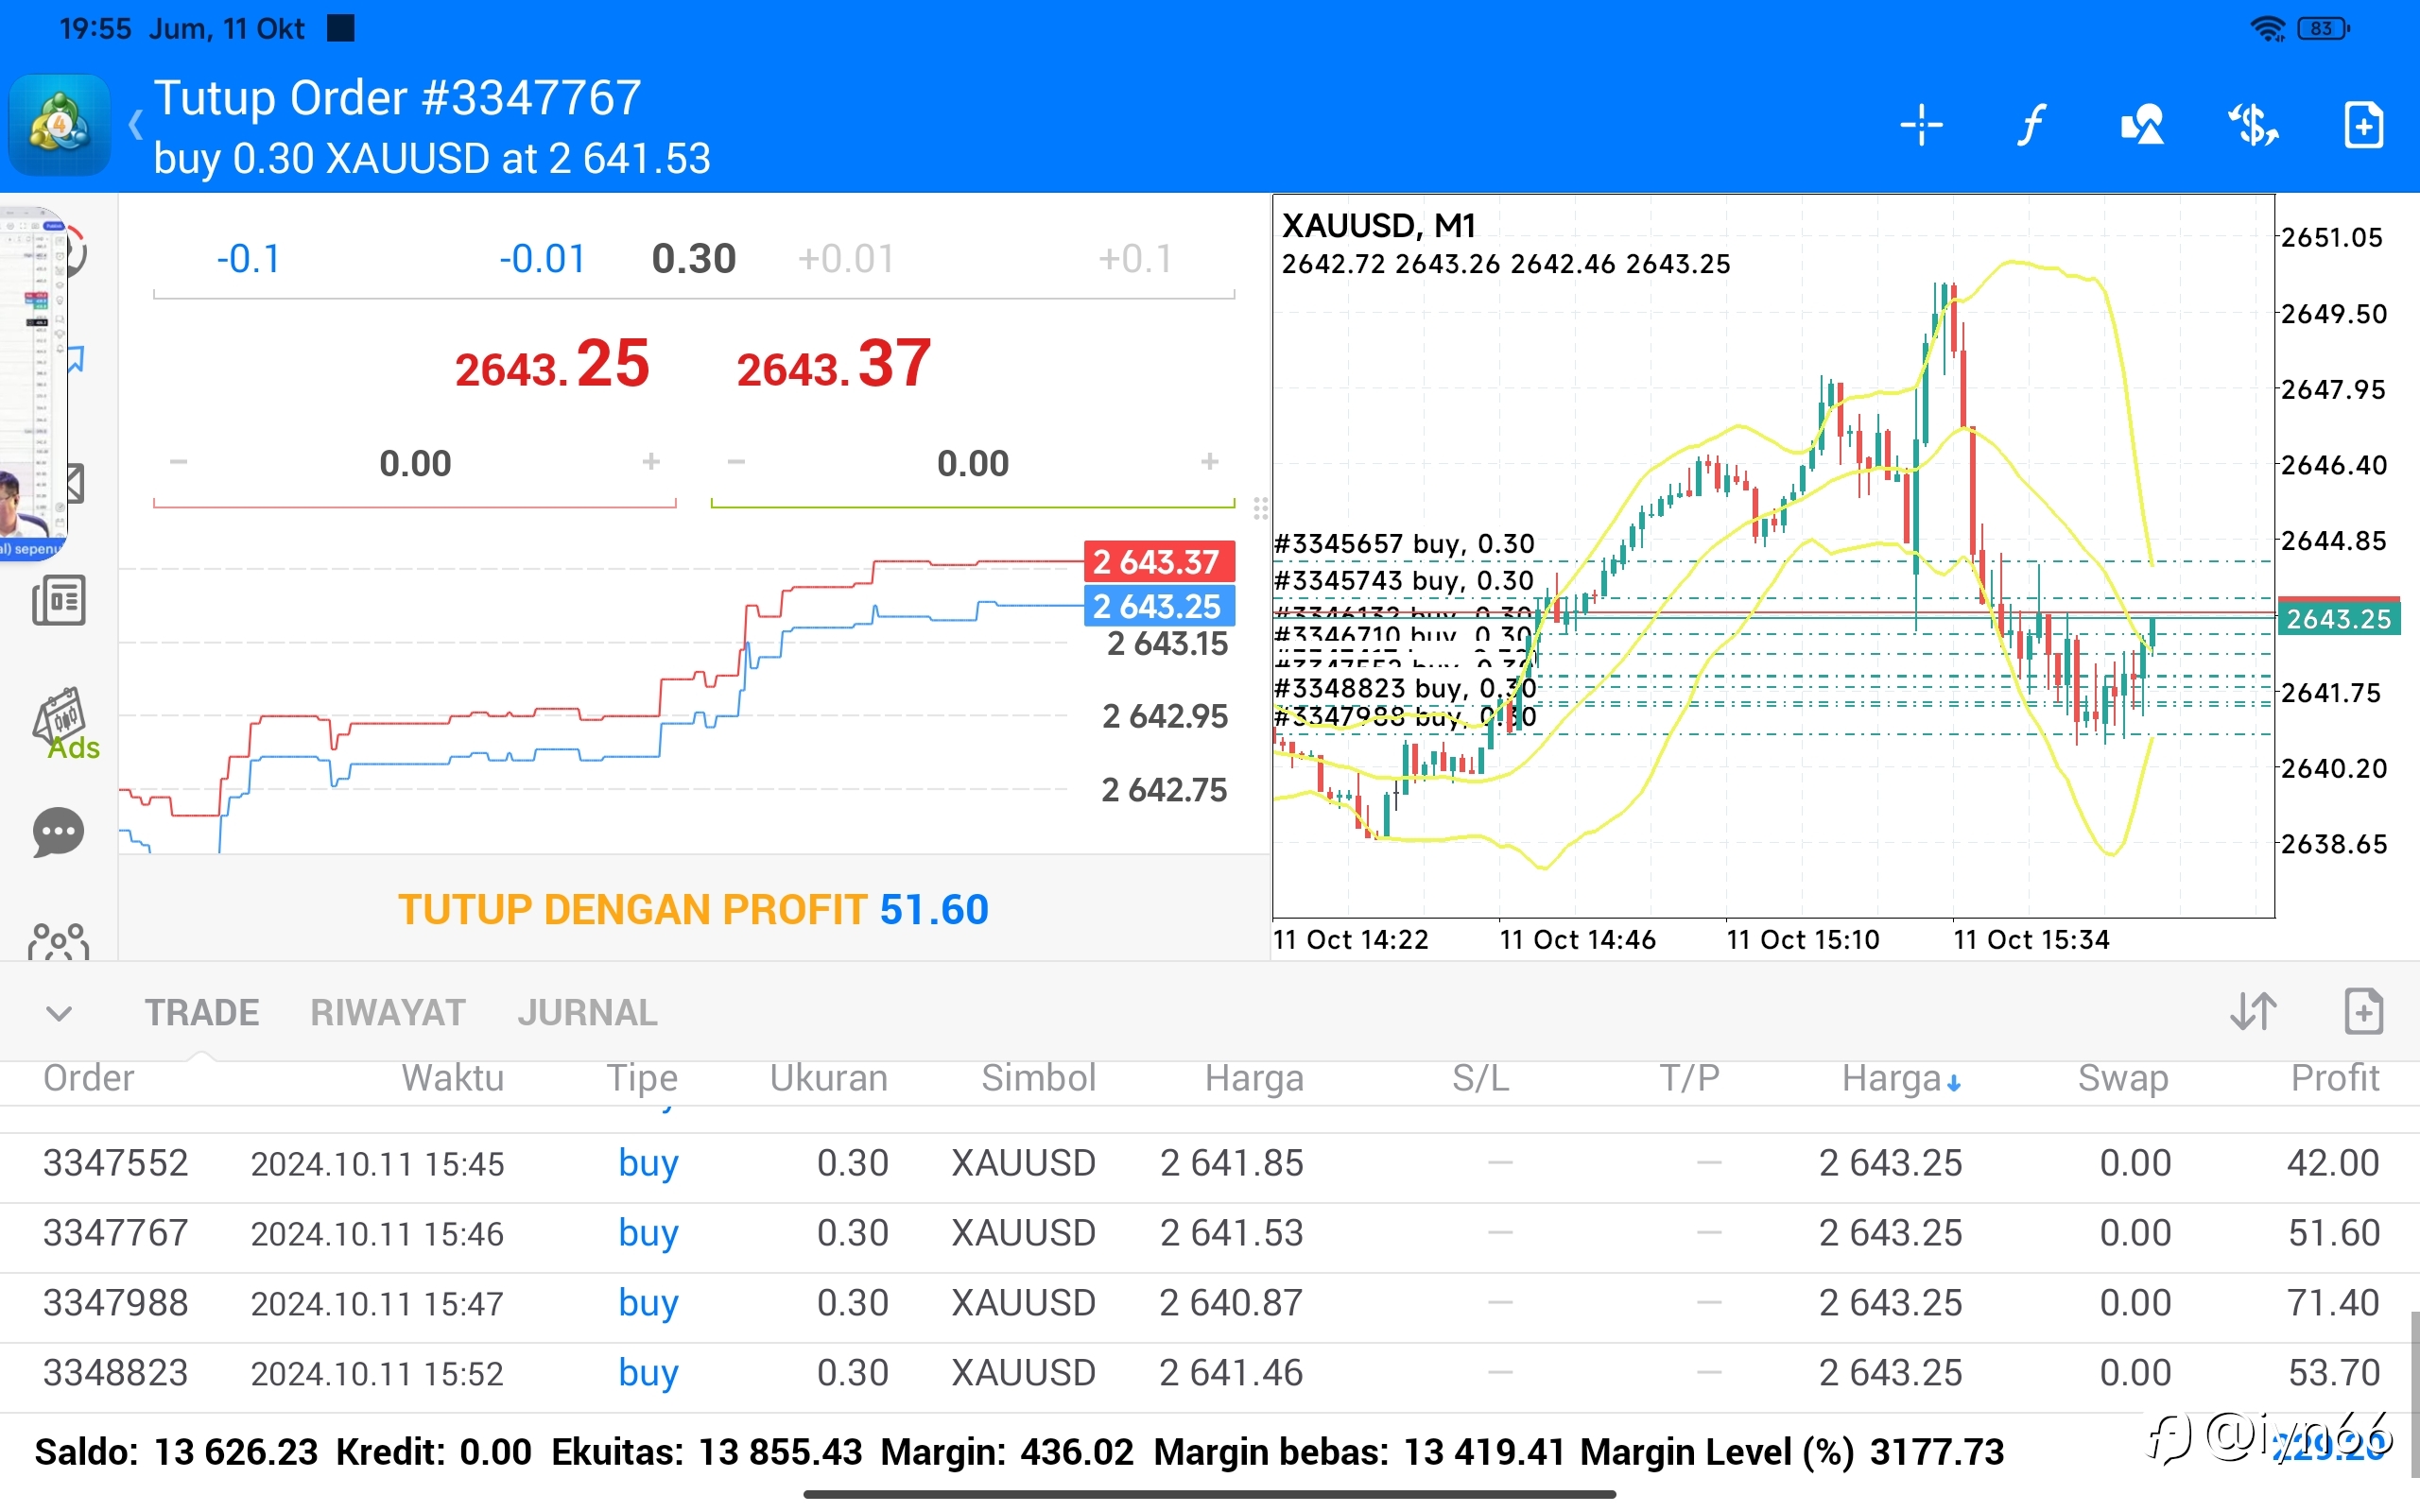Viewport: 2420px width, 1512px height.
Task: Select order 3347988 row
Action: pos(1210,1304)
